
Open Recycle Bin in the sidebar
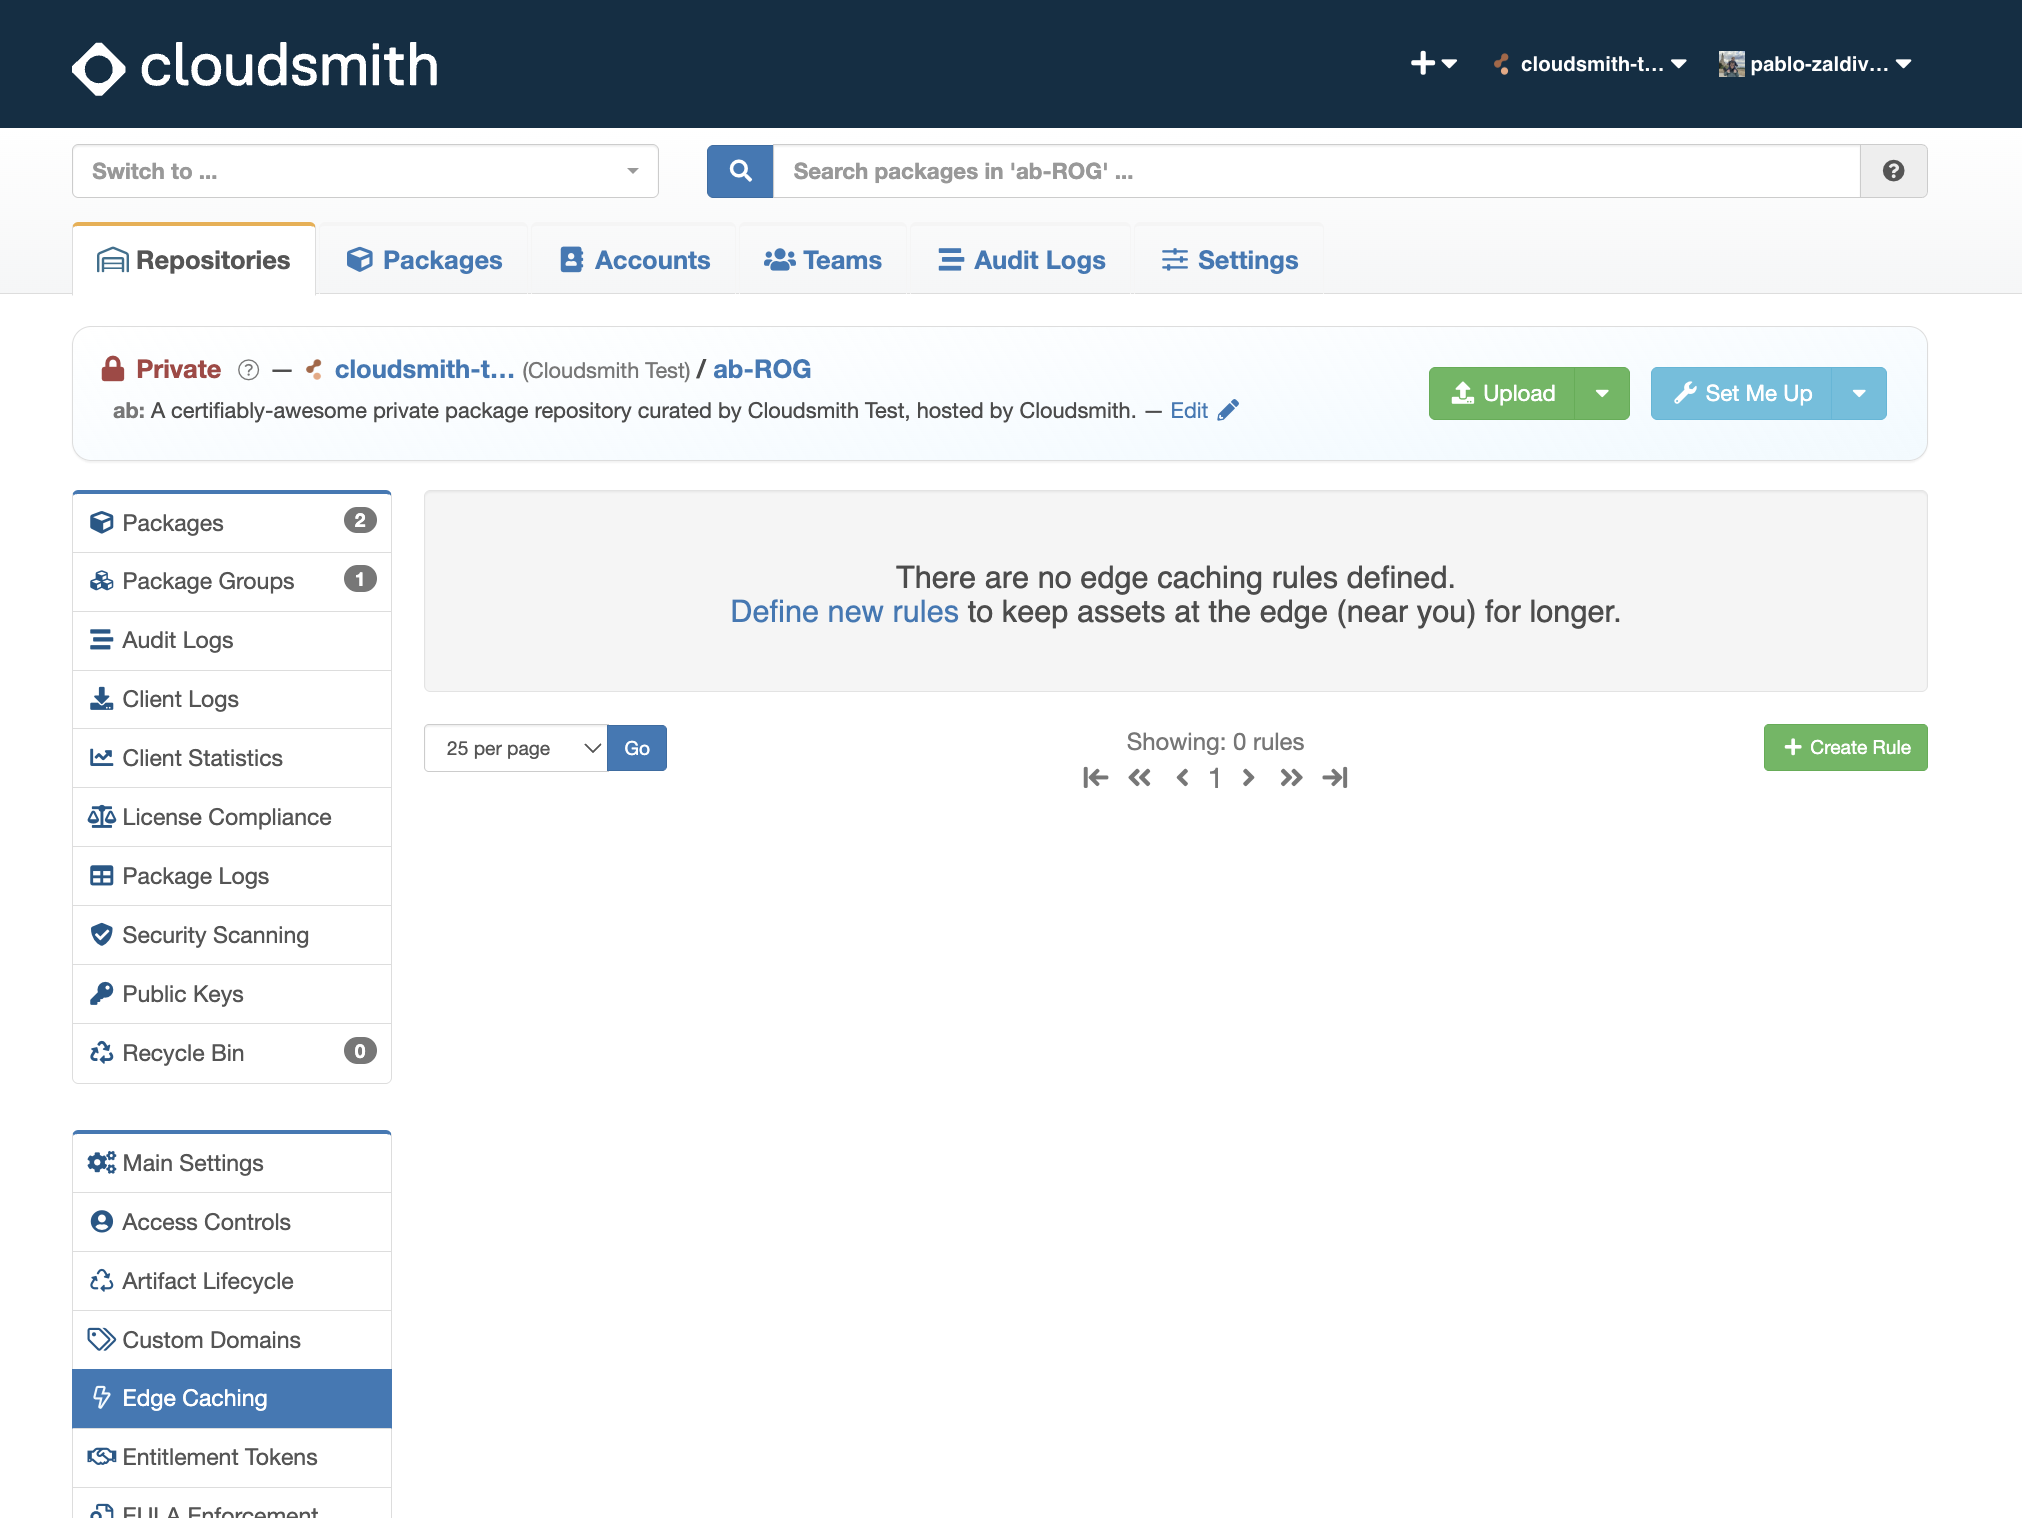coord(232,1053)
